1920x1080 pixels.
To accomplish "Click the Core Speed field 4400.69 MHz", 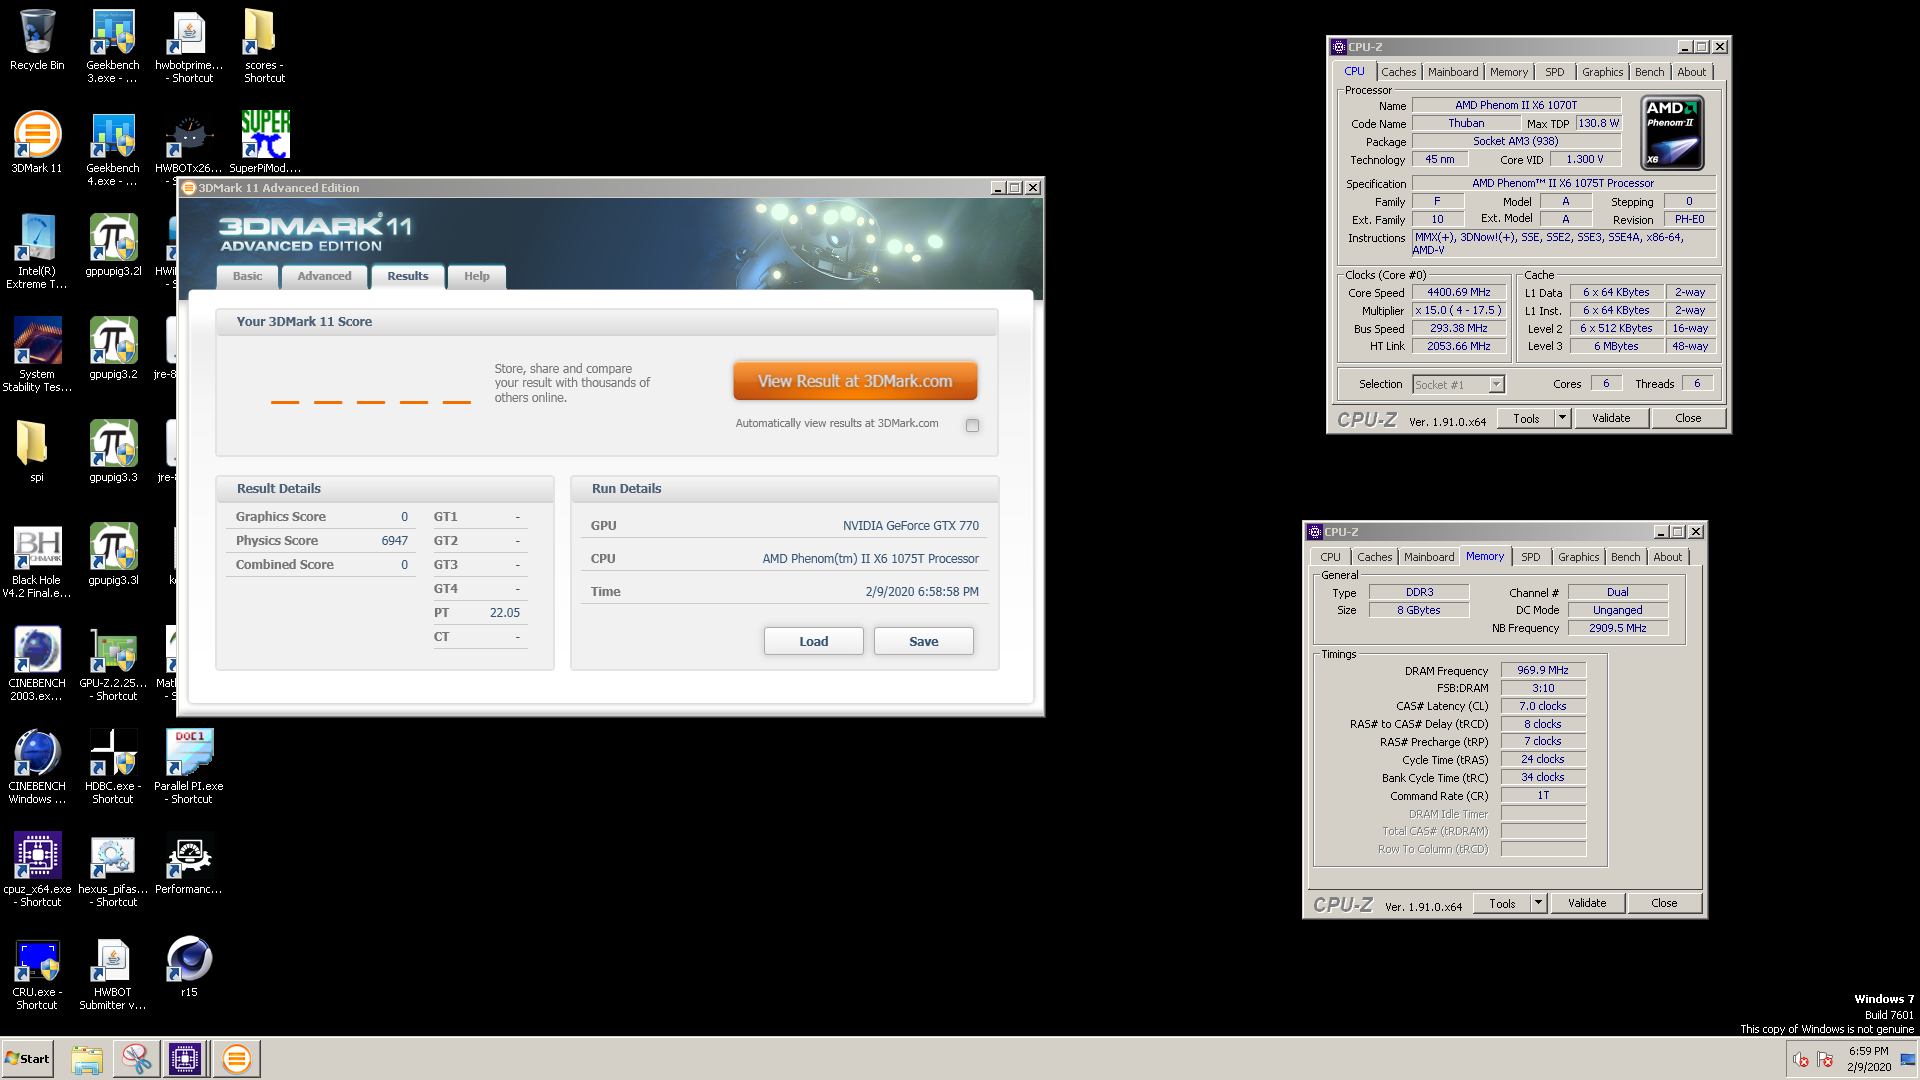I will [x=1458, y=292].
